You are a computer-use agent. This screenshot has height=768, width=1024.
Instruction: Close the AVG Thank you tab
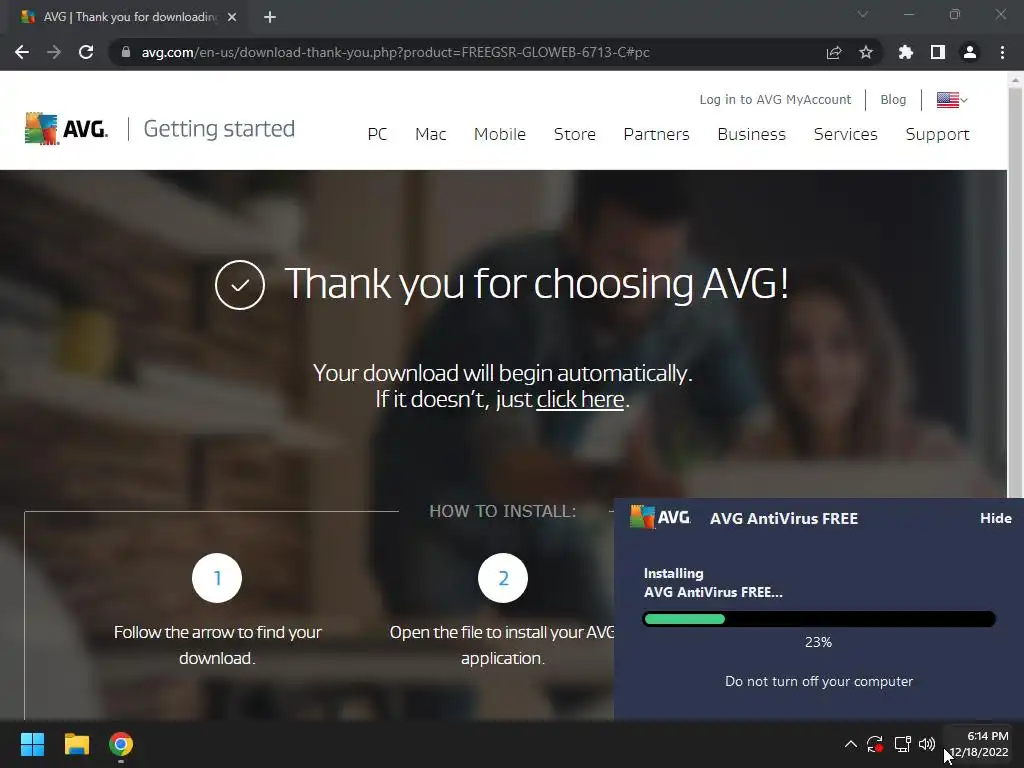(232, 17)
